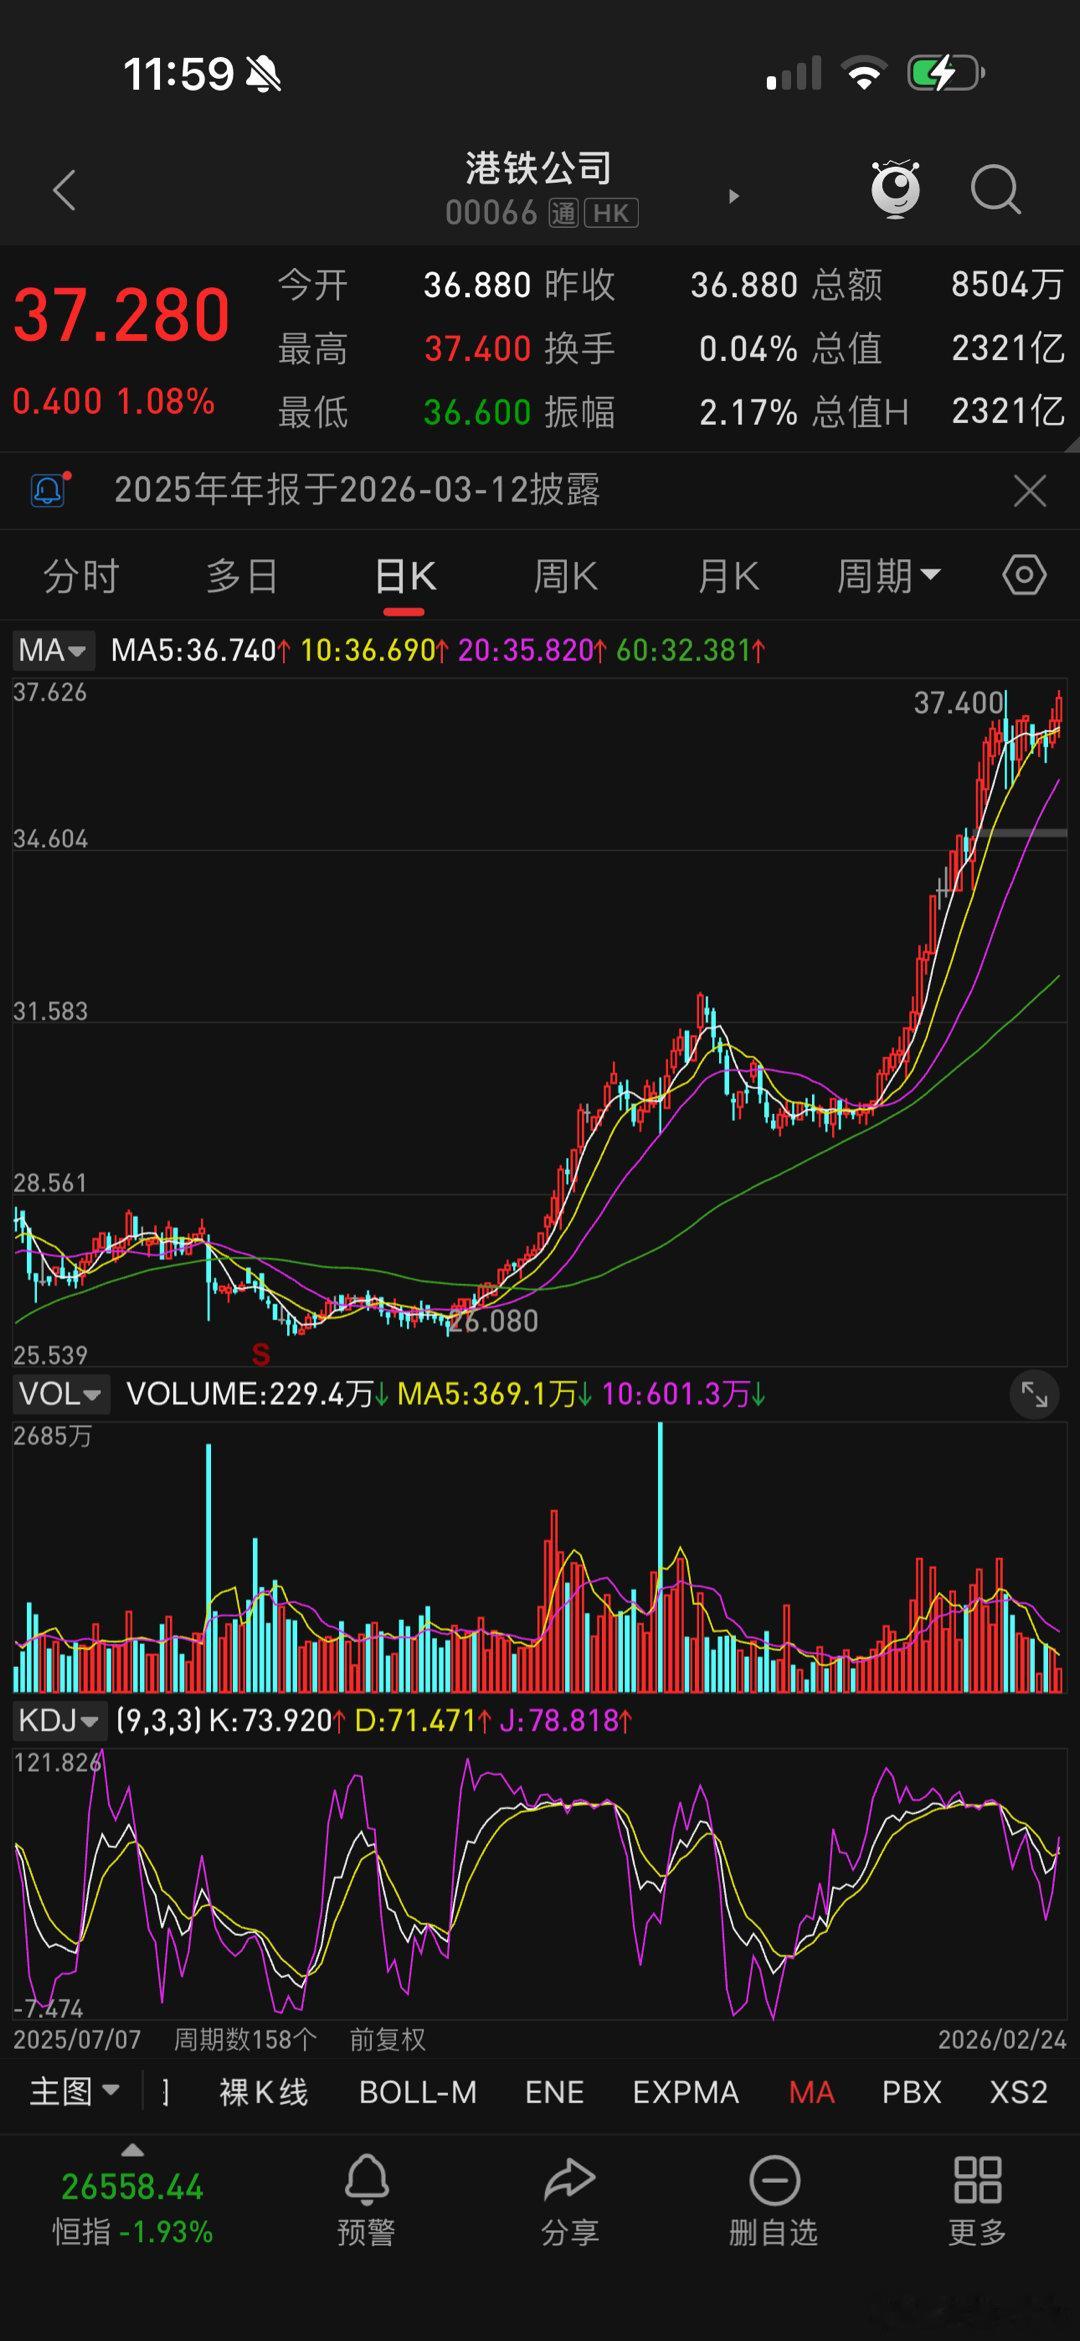Tap the 预警 alert bell icon

[366, 2179]
